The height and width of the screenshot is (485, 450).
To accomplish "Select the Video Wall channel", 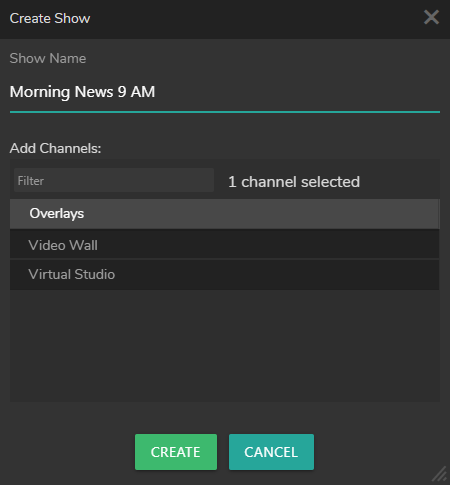I will [225, 245].
